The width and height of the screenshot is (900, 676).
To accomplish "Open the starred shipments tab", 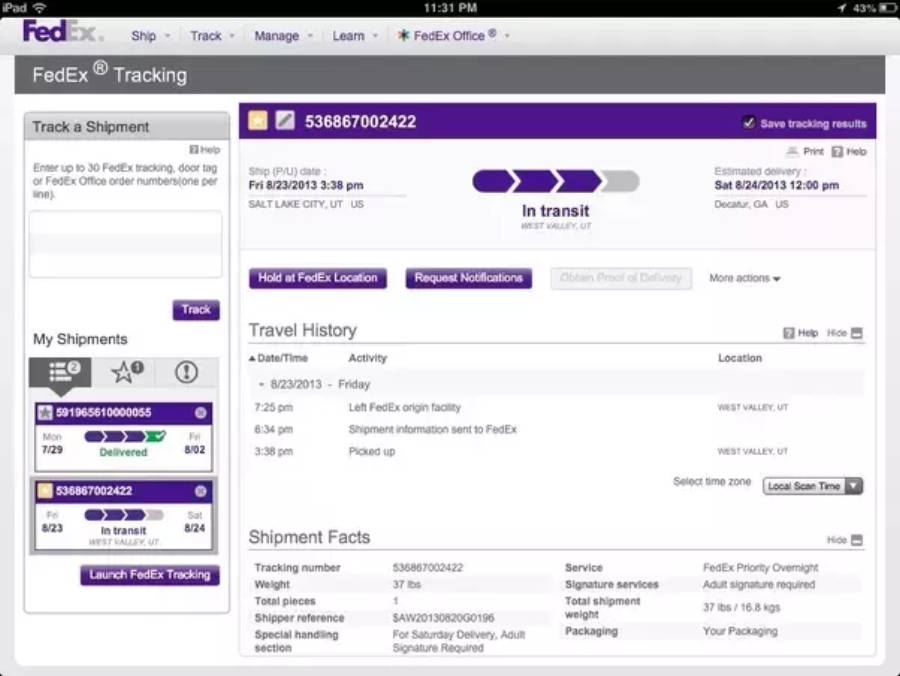I will point(126,372).
